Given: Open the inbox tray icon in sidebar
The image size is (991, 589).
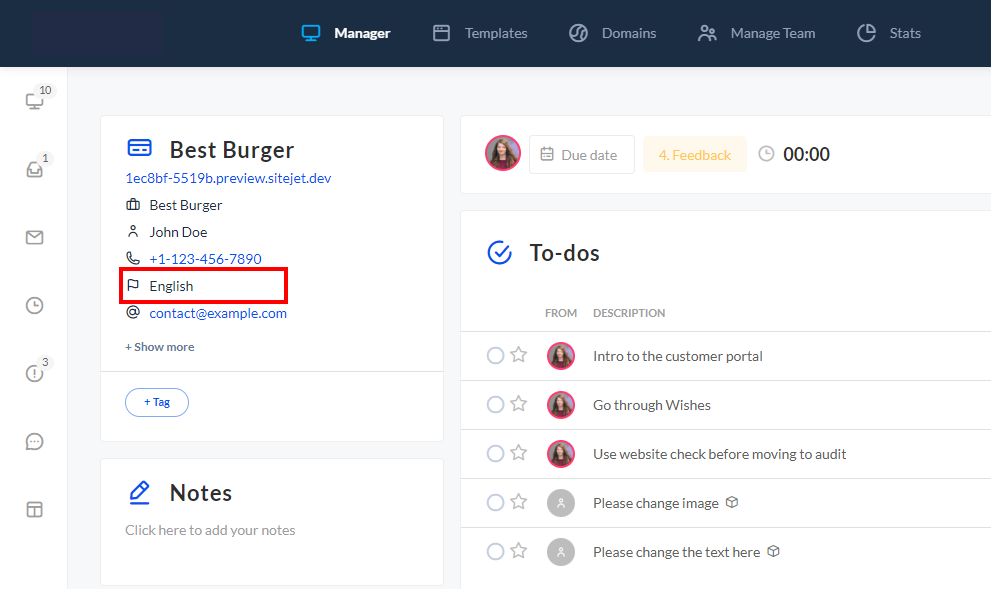Looking at the screenshot, I should (35, 169).
